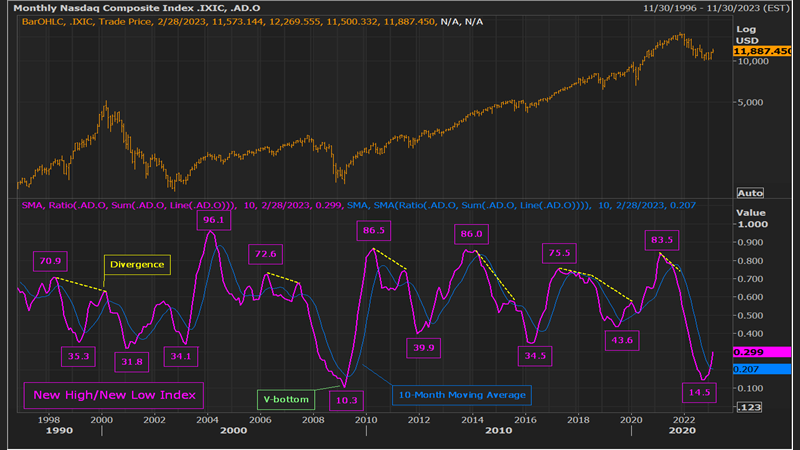Select the 86.5 peak annotation
The image size is (800, 450).
(374, 231)
